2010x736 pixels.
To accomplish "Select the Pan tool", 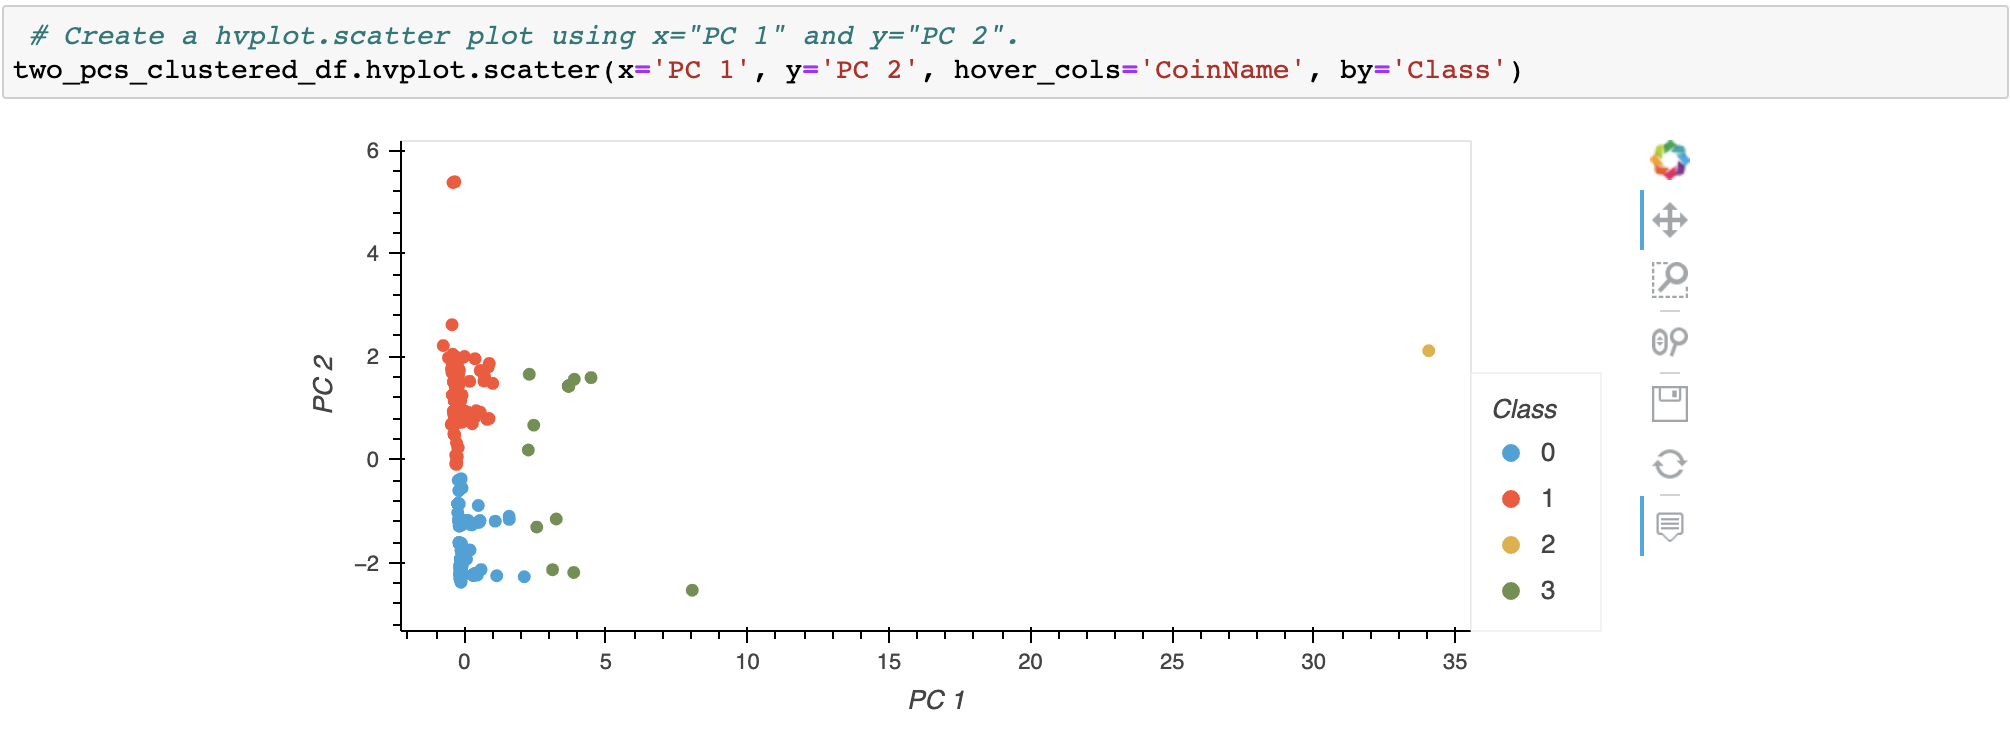I will pyautogui.click(x=1669, y=220).
